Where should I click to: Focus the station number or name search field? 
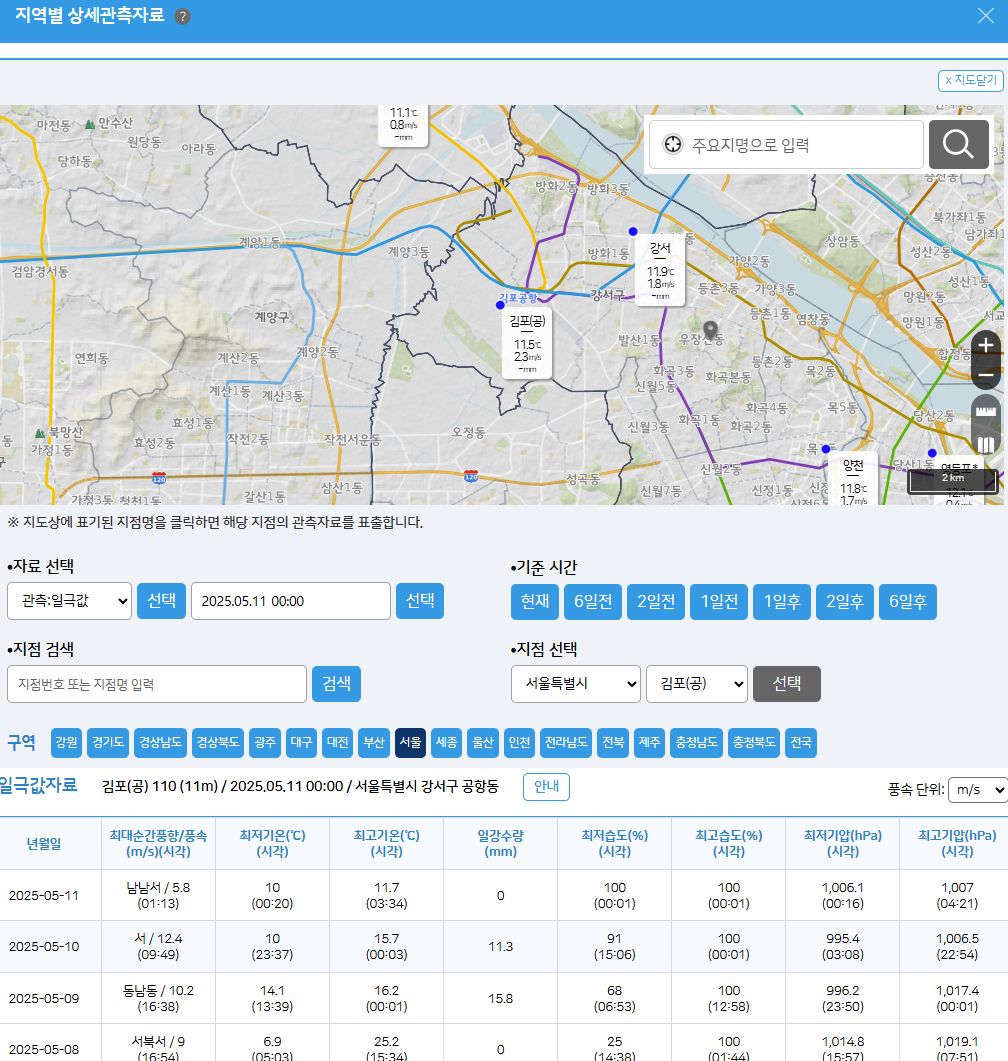[157, 684]
